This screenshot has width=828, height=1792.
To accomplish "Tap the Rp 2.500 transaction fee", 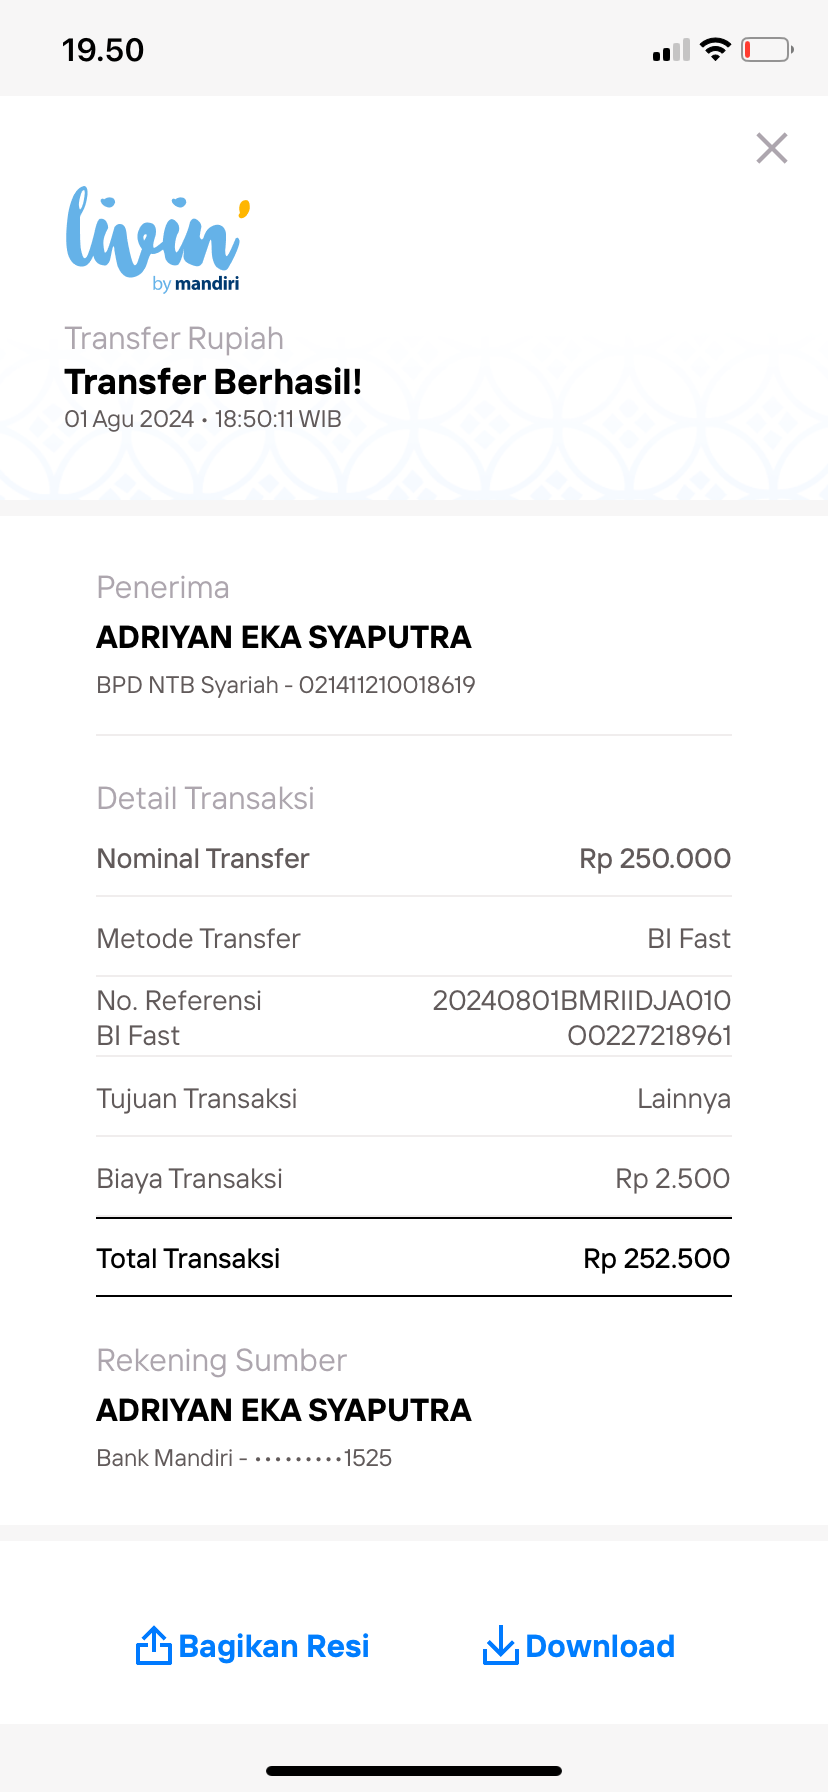I will pyautogui.click(x=673, y=1178).
